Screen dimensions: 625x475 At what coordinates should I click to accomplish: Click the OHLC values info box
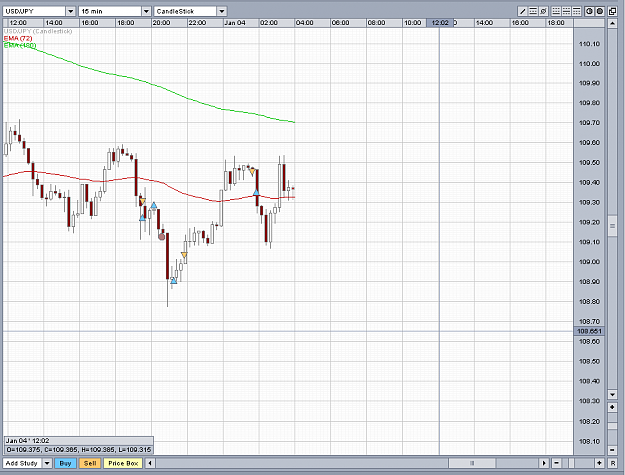click(79, 450)
